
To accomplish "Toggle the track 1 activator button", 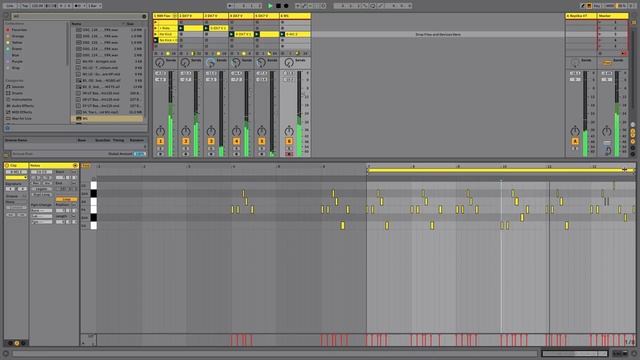I will tap(160, 141).
